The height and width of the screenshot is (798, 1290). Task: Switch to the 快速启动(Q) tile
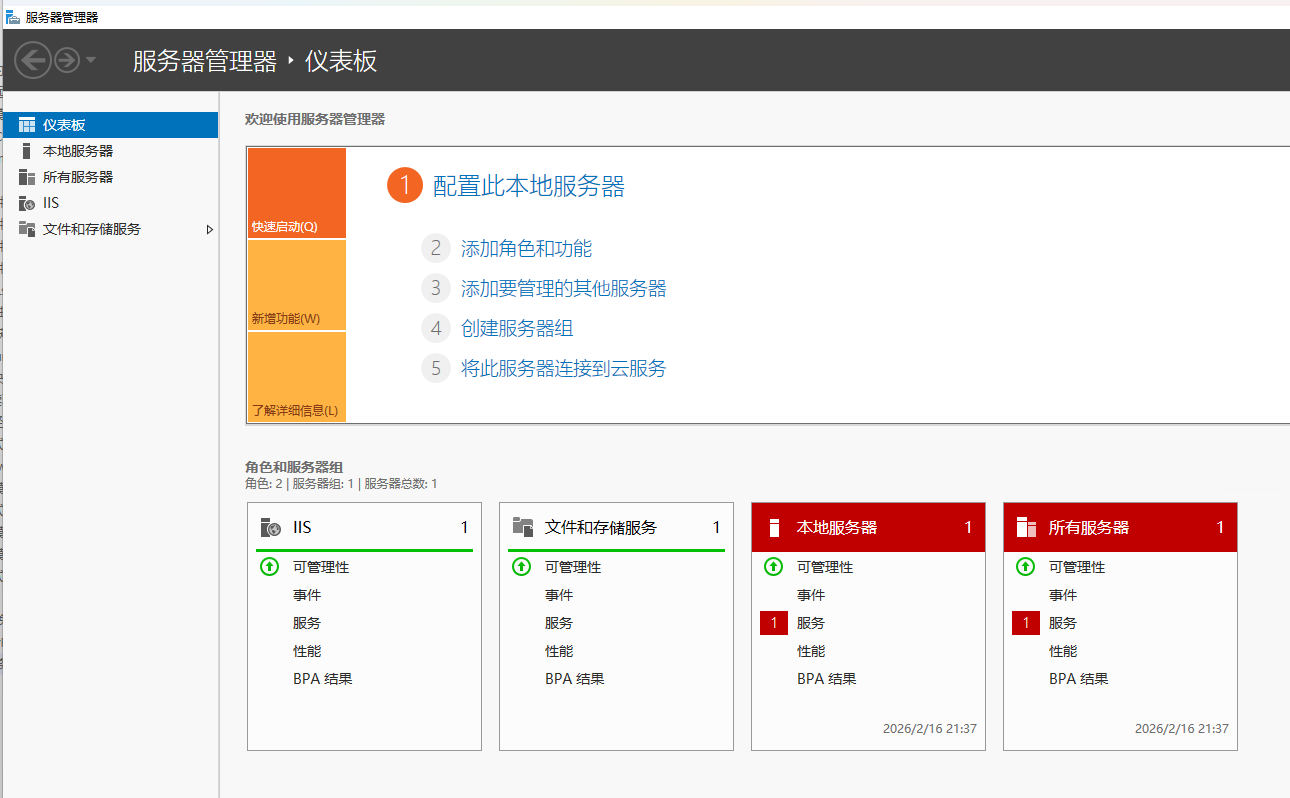coord(296,193)
